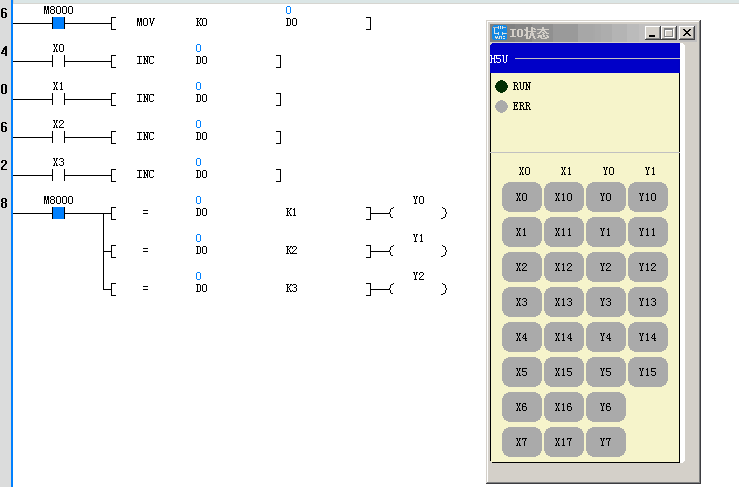Toggle input X0 in IO panel

[521, 197]
